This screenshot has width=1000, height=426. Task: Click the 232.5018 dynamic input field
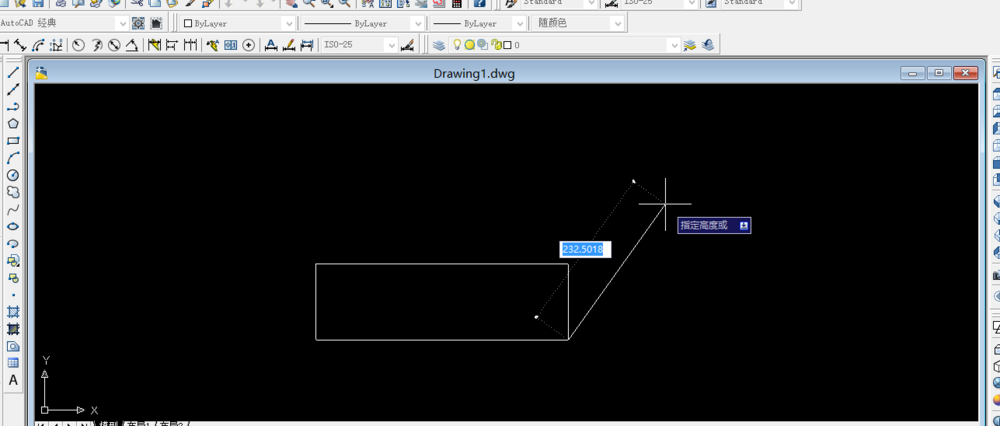[585, 249]
